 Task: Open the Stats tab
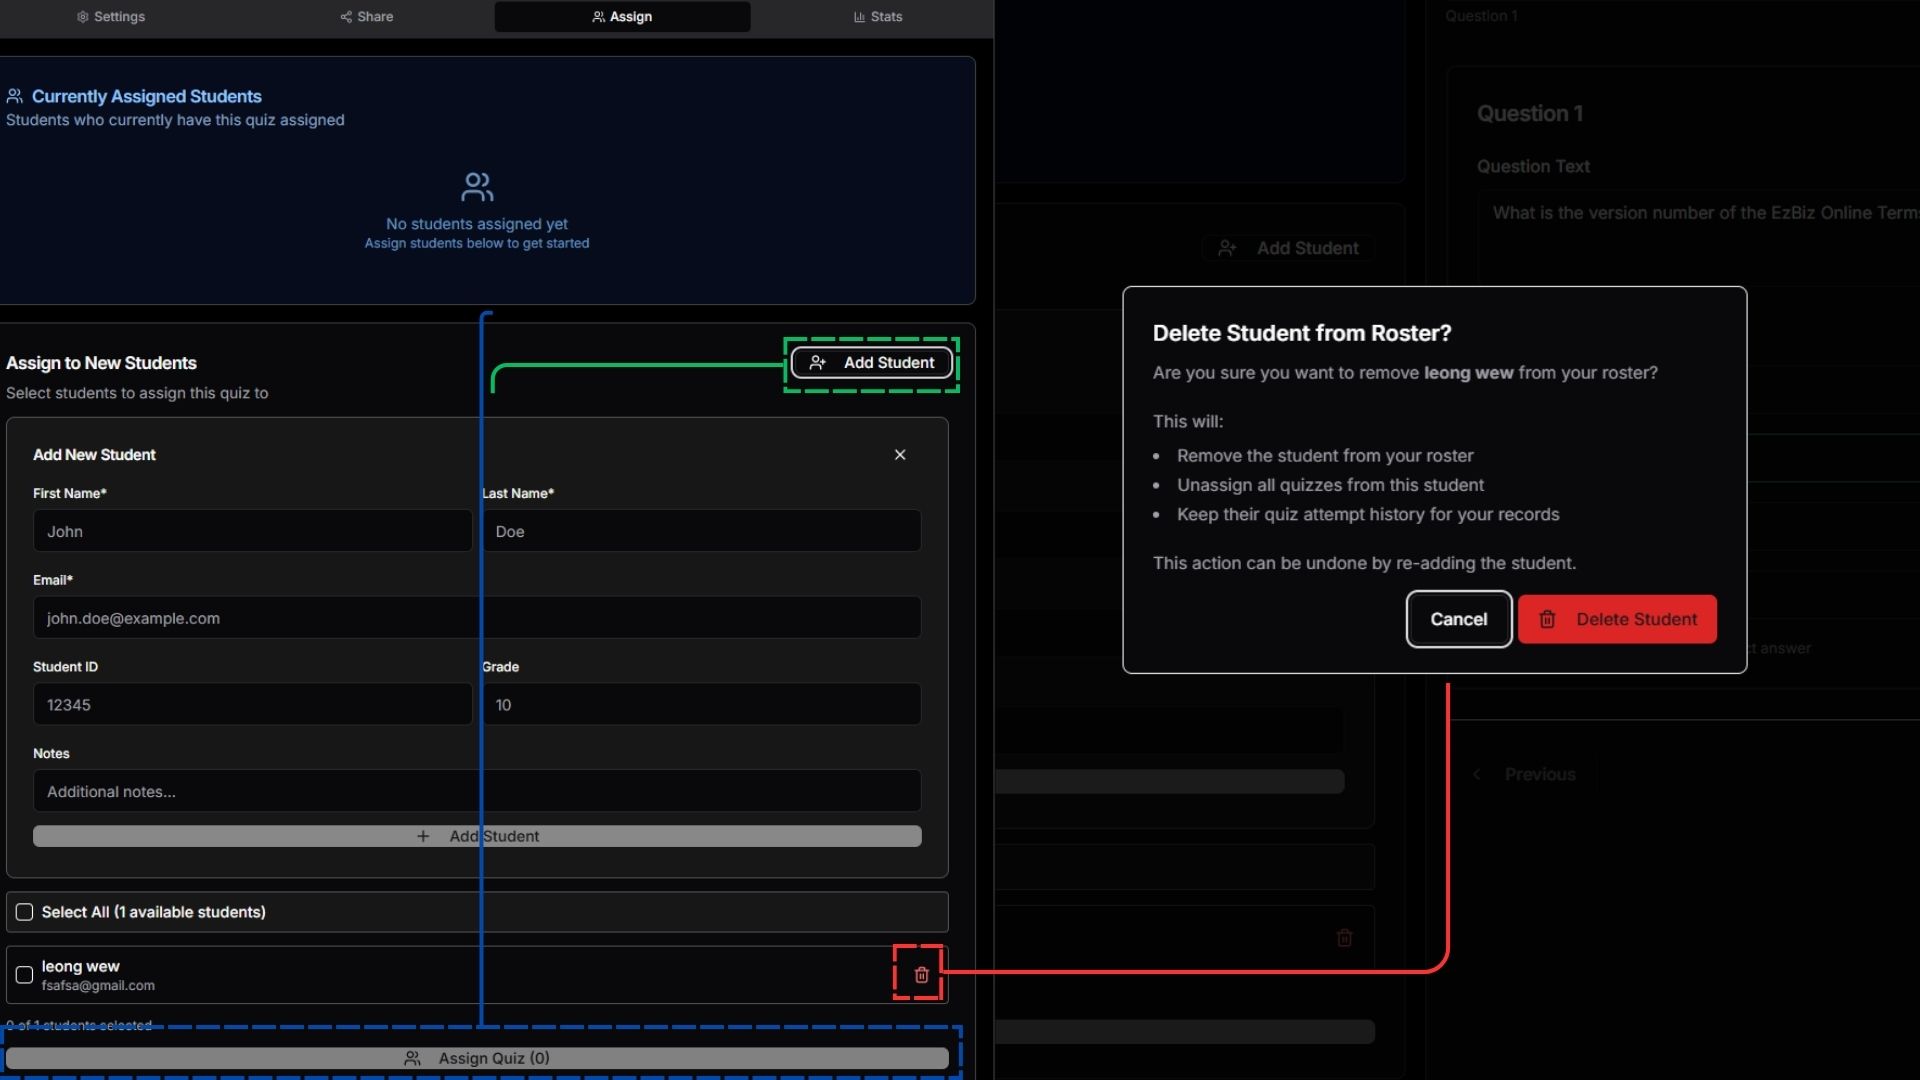(x=877, y=16)
